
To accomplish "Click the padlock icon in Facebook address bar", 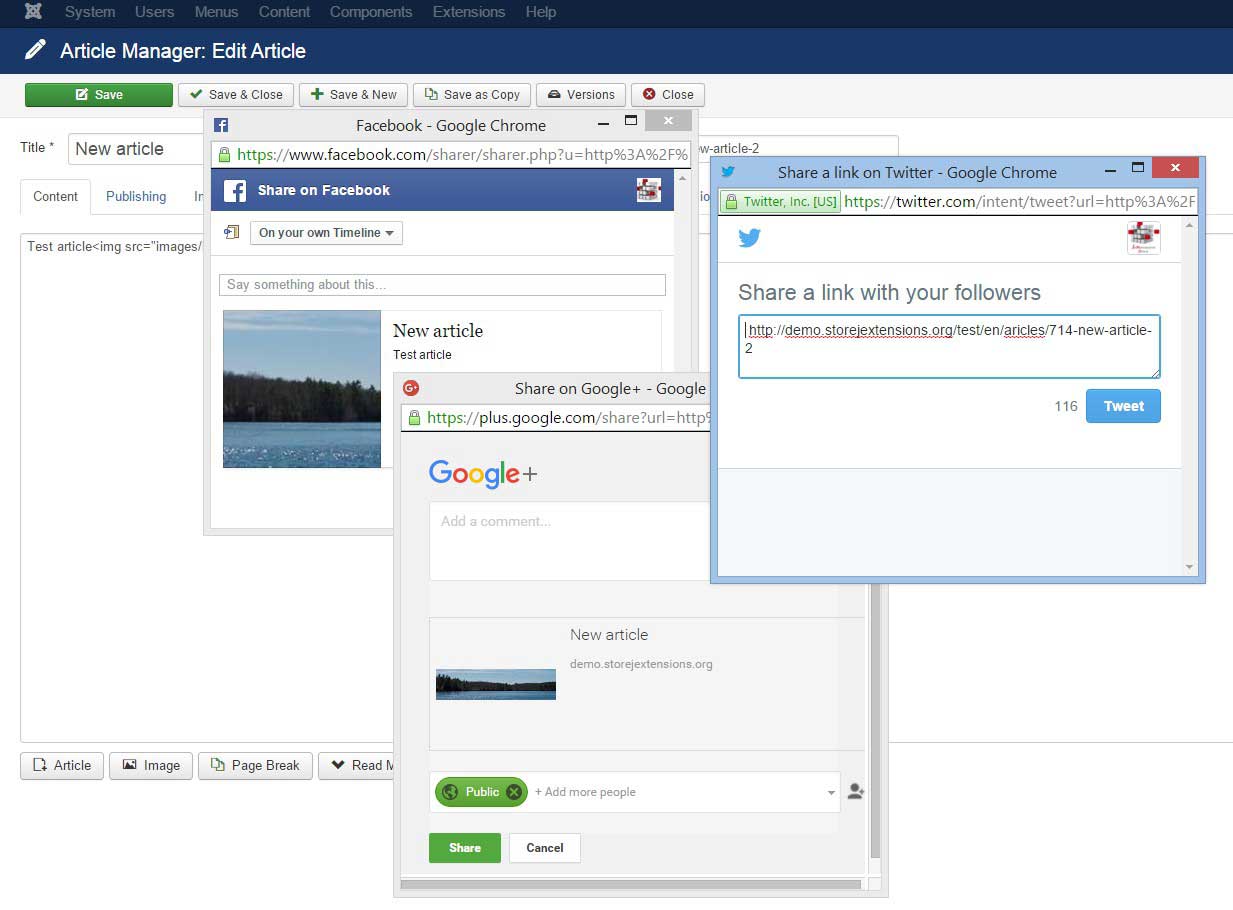I will 224,155.
